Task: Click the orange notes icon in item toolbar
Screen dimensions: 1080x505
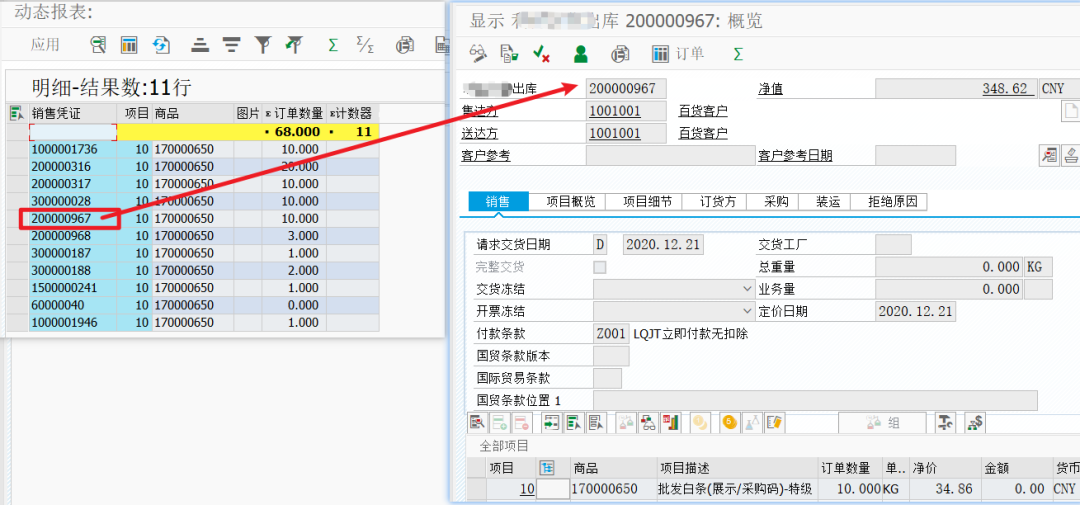Action: [x=775, y=422]
